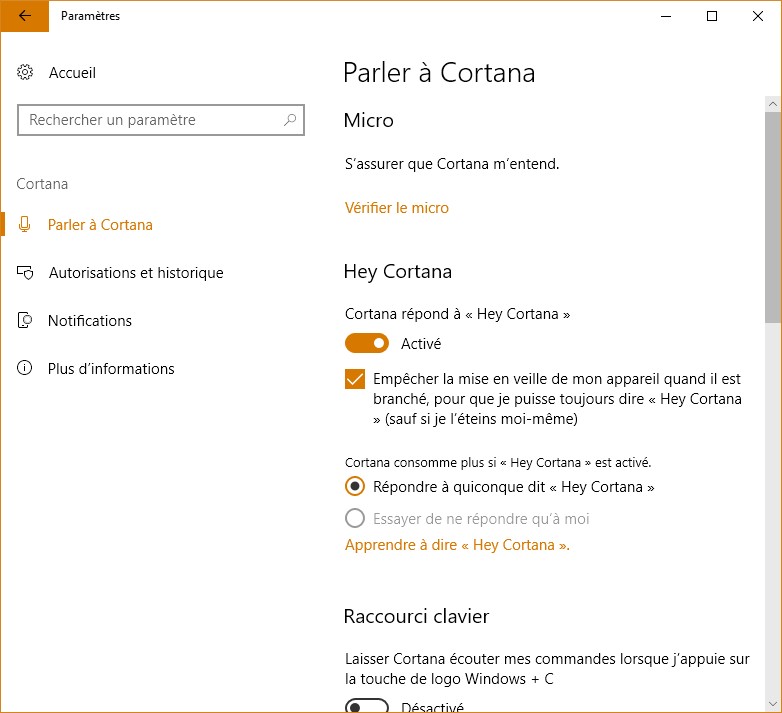The image size is (782, 713).
Task: Close the Paramètres window
Action: pos(758,16)
